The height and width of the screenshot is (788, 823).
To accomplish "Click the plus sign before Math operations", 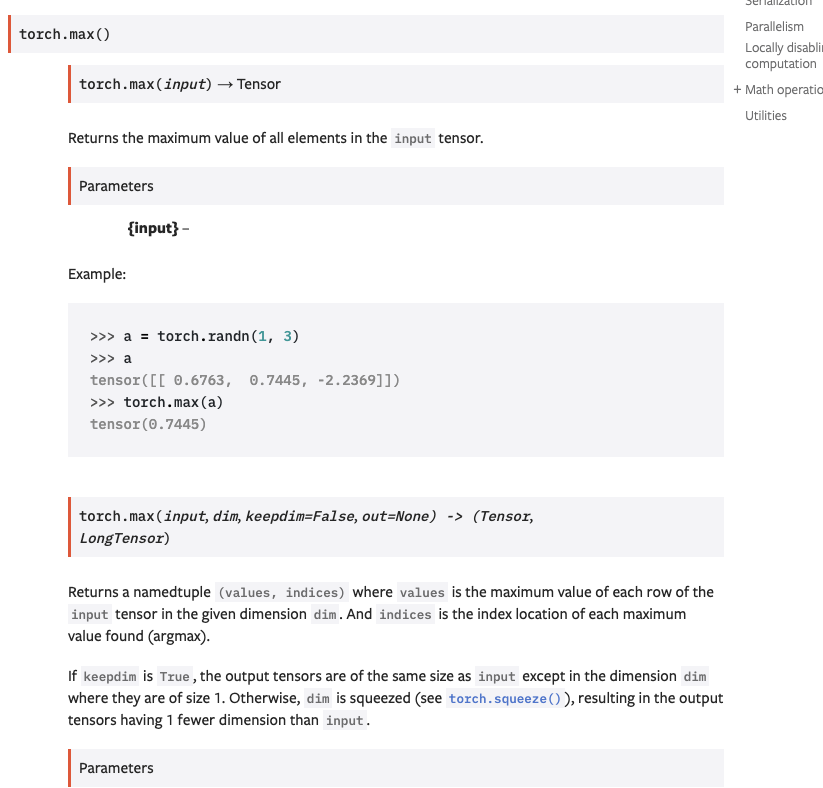I will [737, 89].
